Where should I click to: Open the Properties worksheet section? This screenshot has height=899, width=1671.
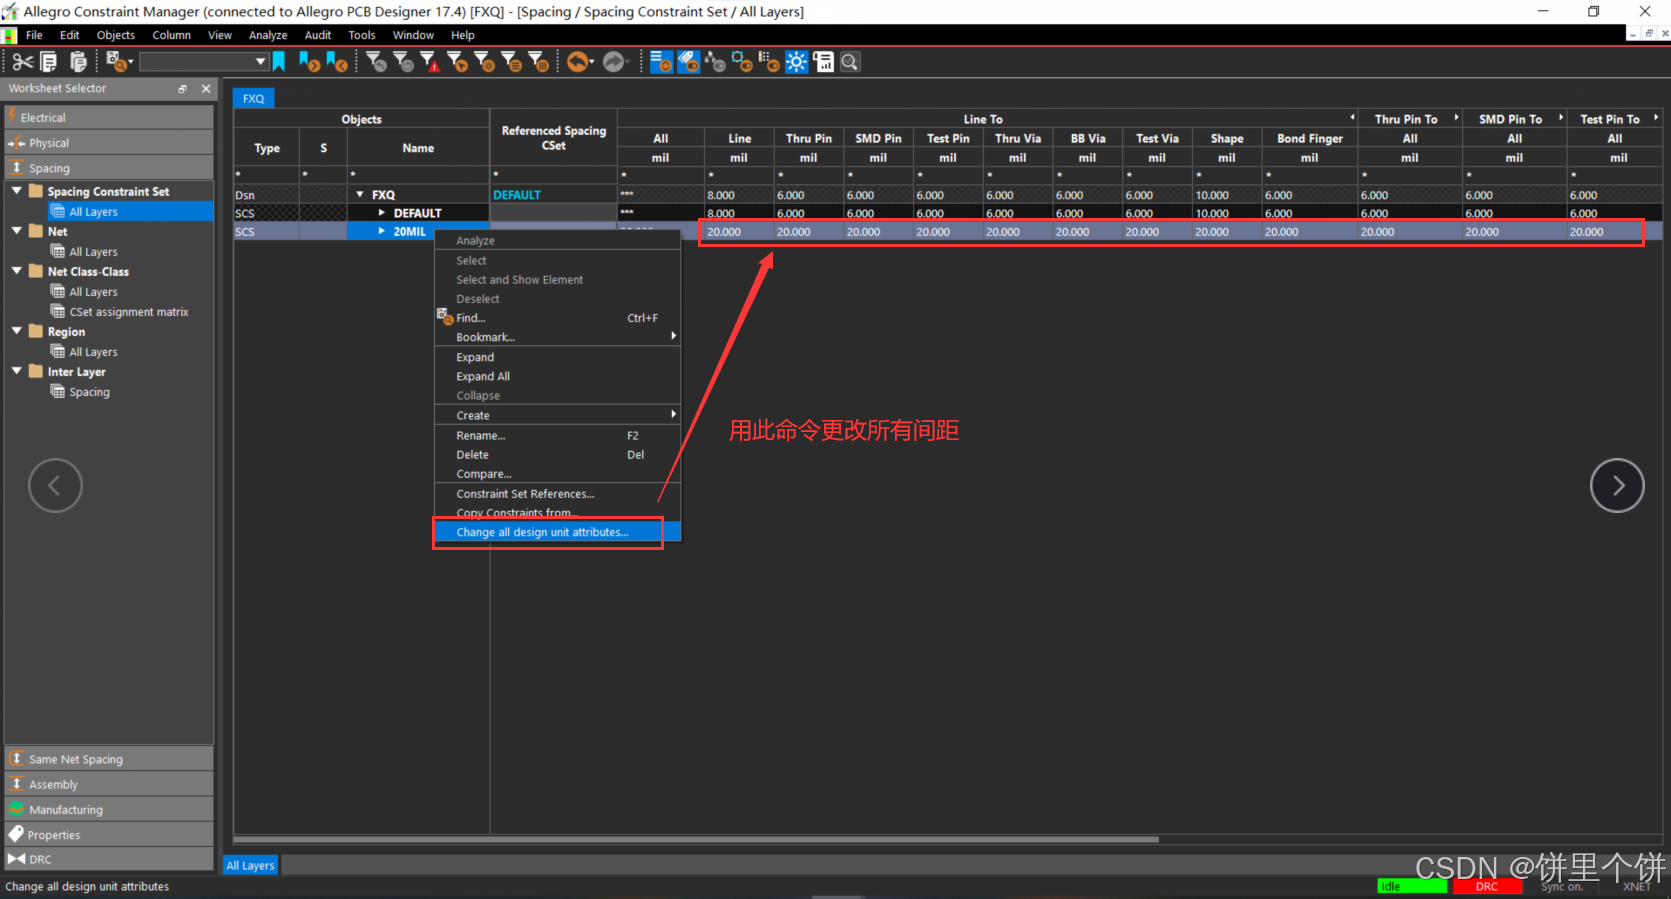tap(109, 835)
